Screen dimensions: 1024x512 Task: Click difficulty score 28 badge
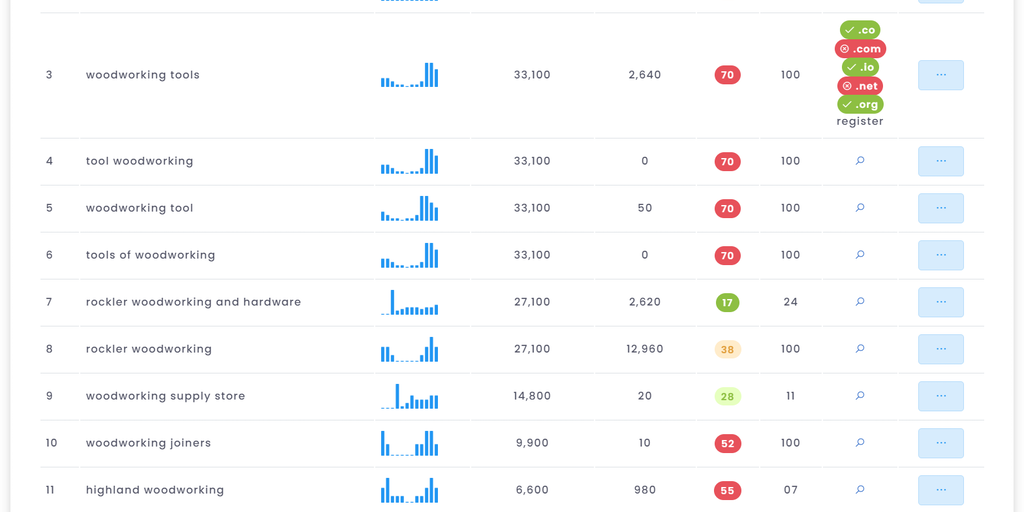coord(728,396)
